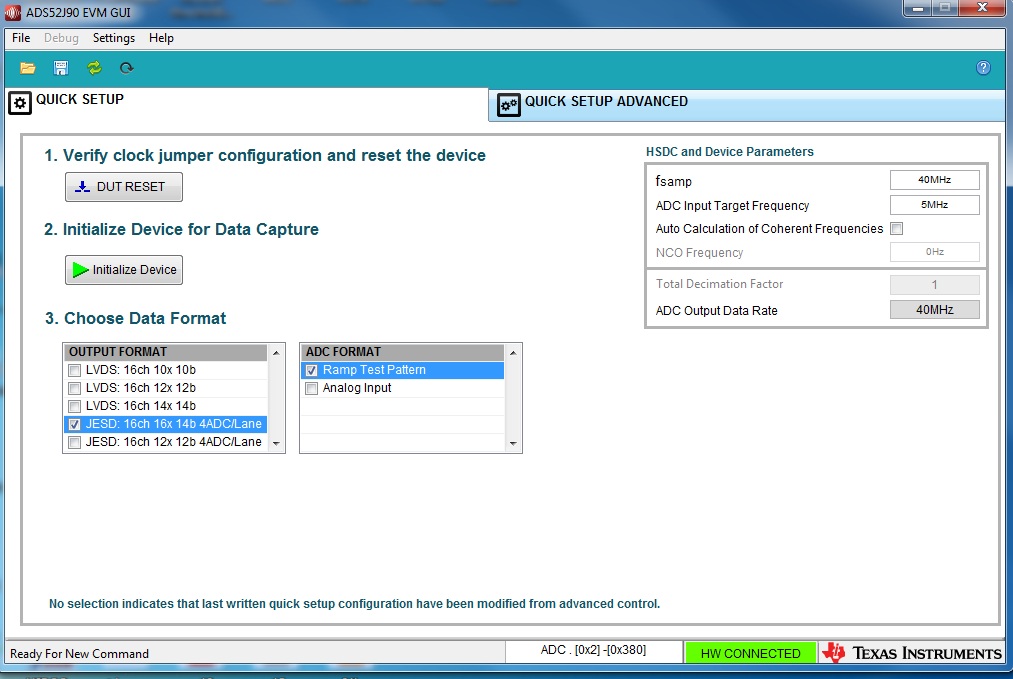Save configuration with the floppy disk icon
The image size is (1013, 679).
[x=61, y=68]
